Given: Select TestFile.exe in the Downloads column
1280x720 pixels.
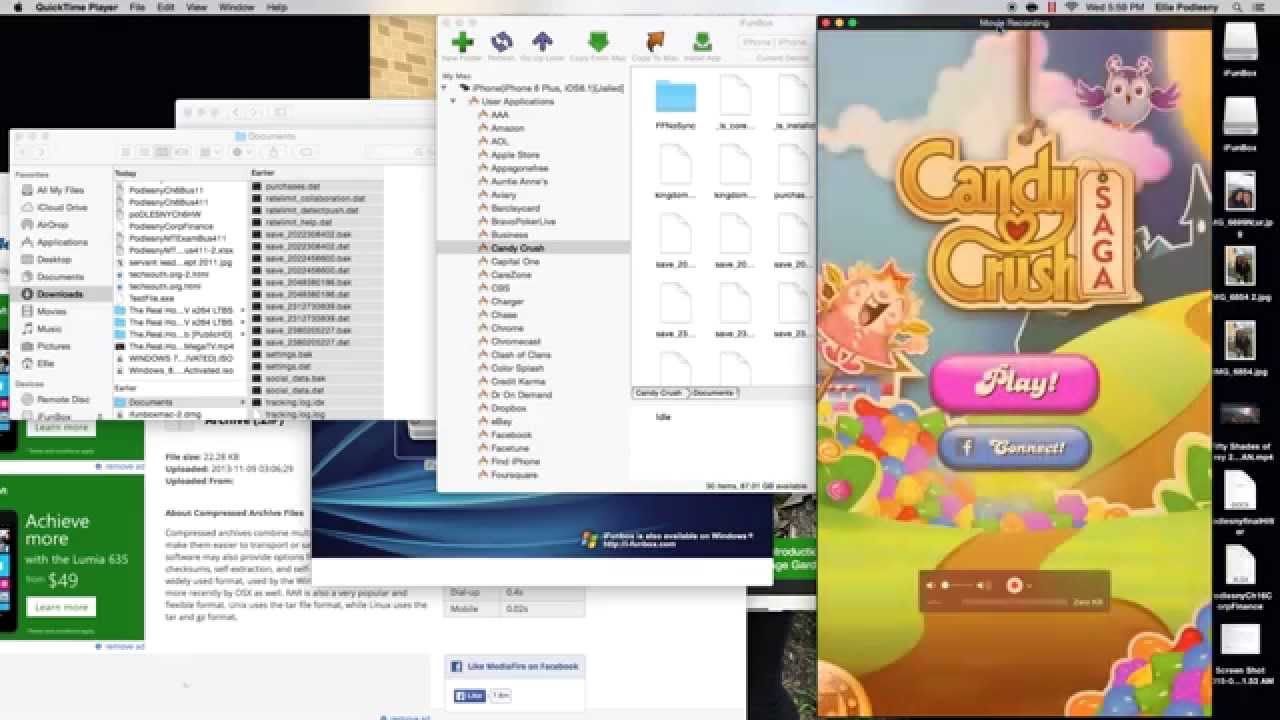Looking at the screenshot, I should point(151,299).
